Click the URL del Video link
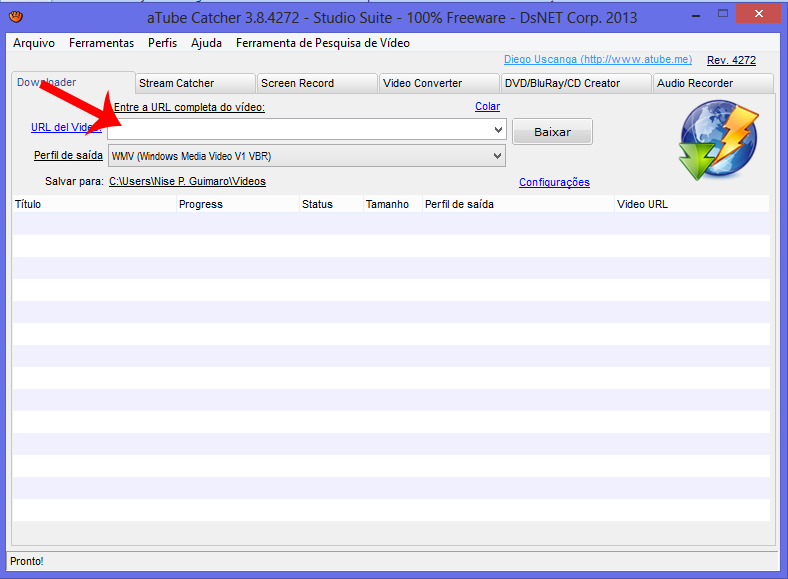 pyautogui.click(x=66, y=127)
